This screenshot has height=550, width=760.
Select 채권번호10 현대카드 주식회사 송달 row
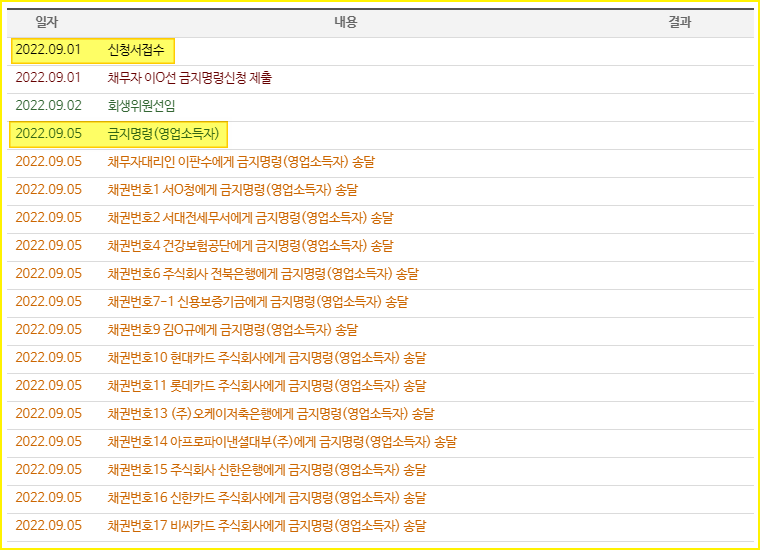pyautogui.click(x=267, y=358)
